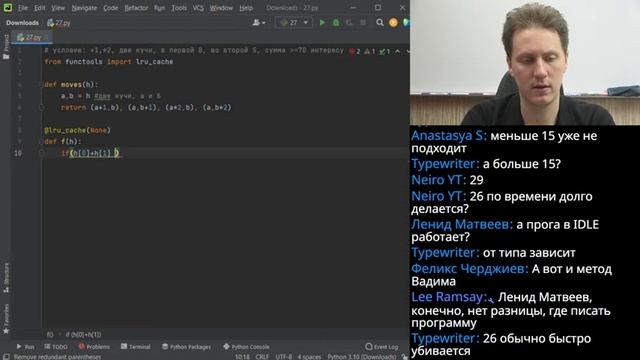Open the Run menu
The image size is (640, 360).
click(159, 8)
